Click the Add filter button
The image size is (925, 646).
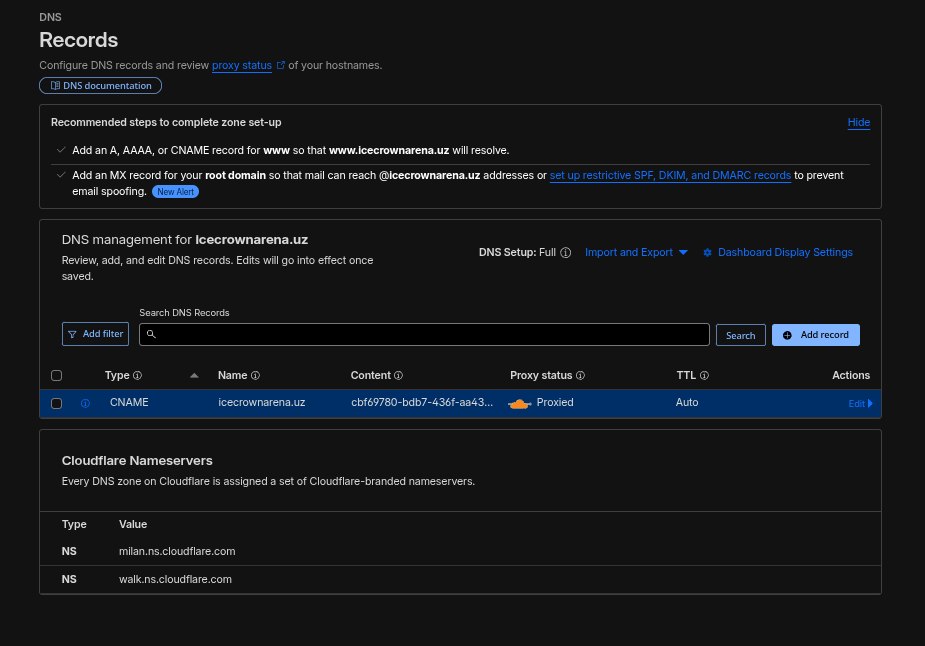tap(96, 334)
